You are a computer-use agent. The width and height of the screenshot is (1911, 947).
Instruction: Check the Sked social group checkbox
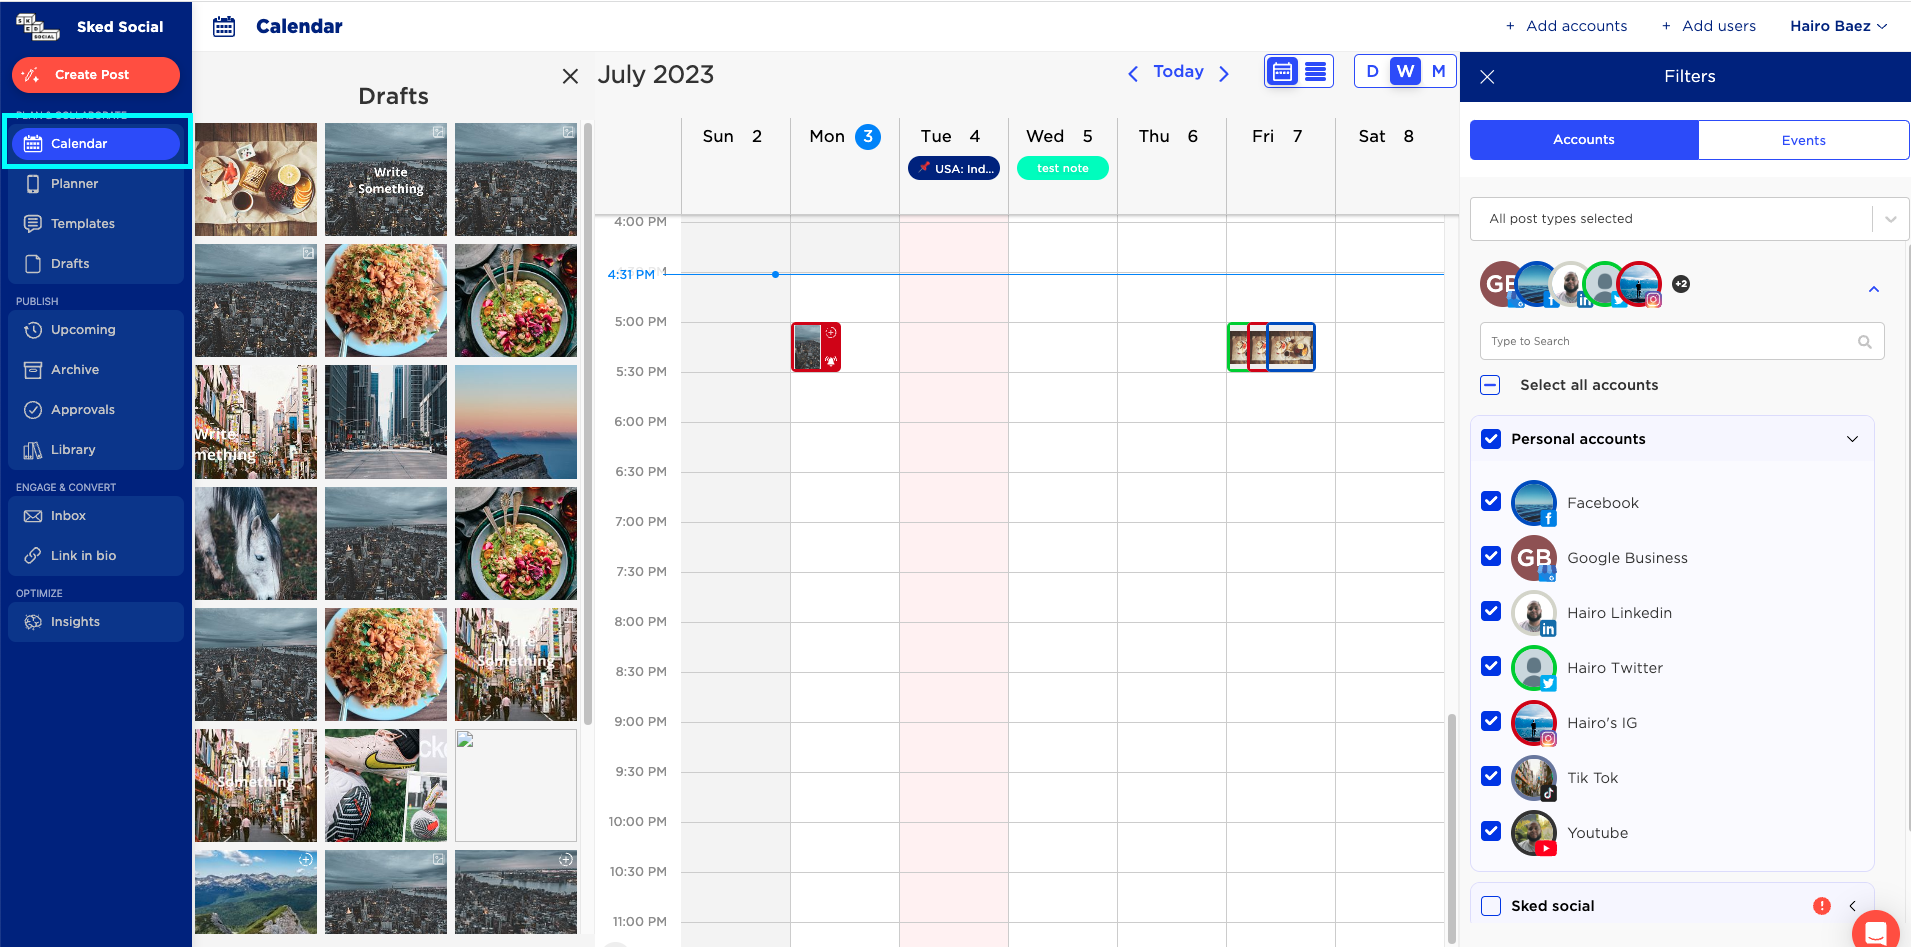click(x=1491, y=906)
